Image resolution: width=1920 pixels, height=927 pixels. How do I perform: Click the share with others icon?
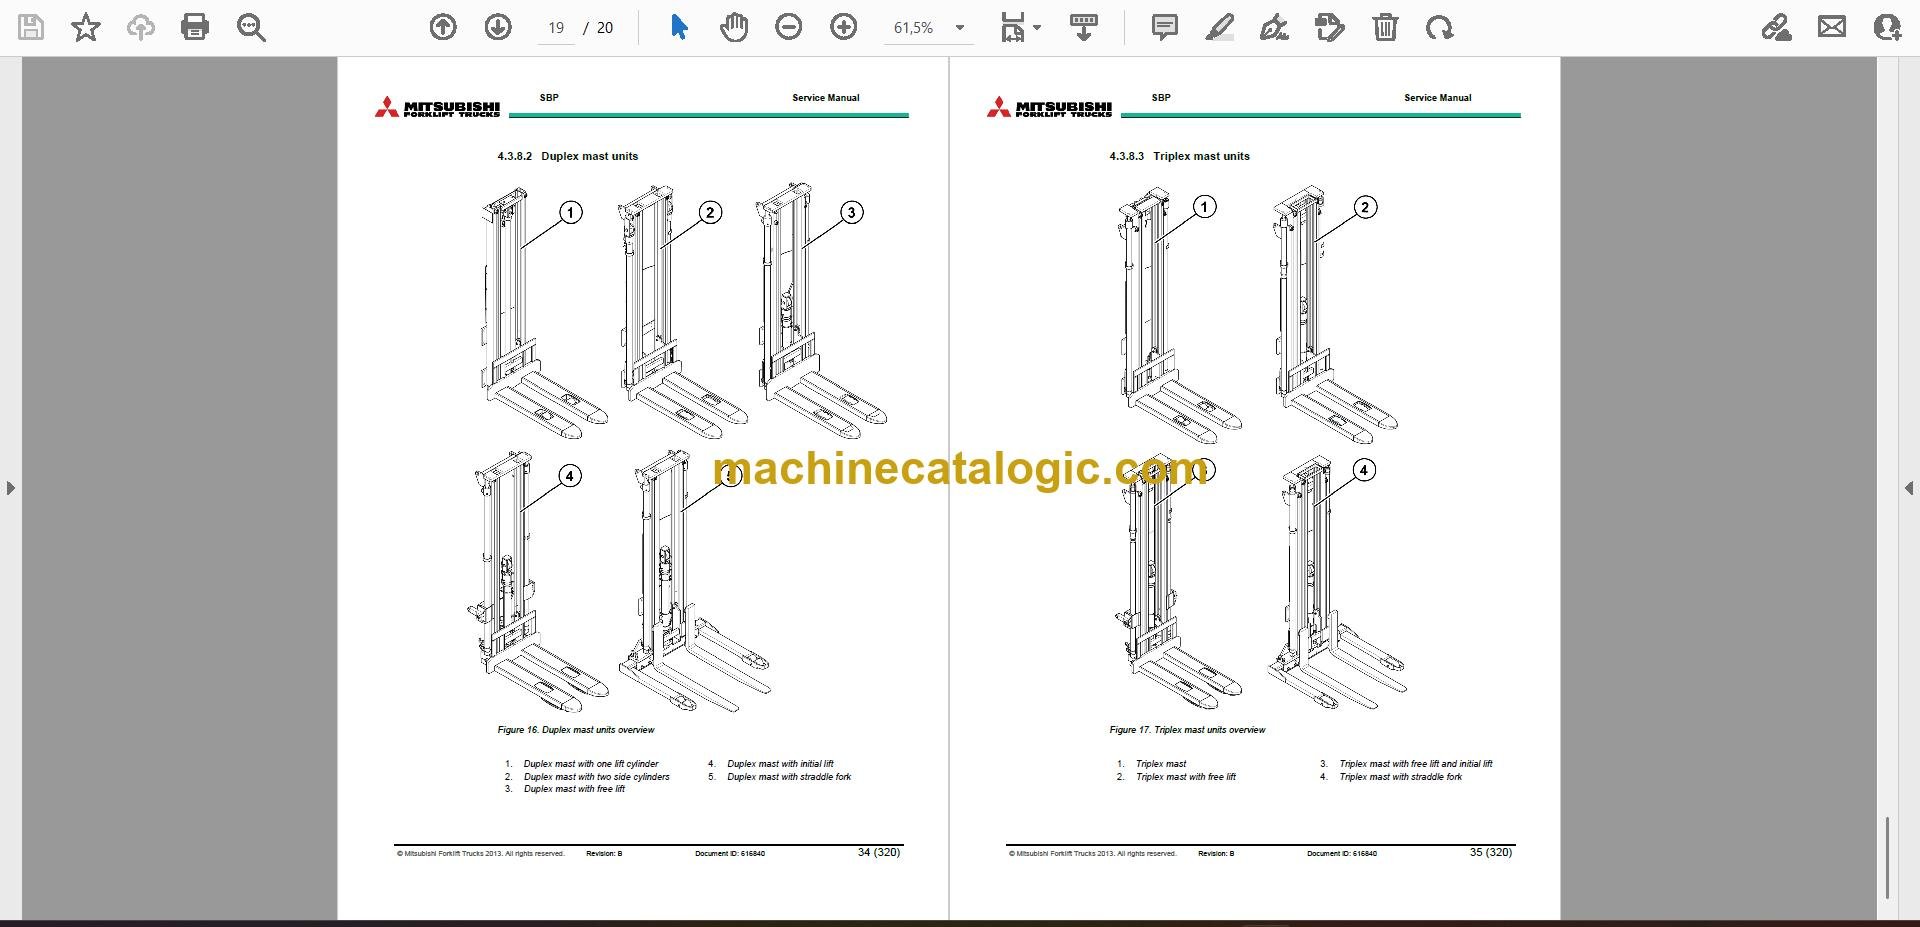coord(1887,27)
